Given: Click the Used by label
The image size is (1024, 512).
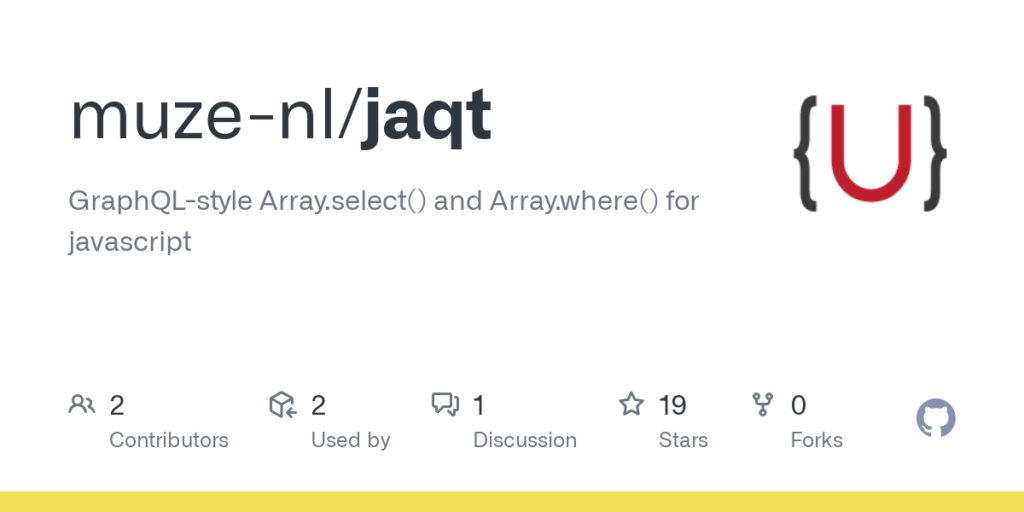Looking at the screenshot, I should 350,440.
